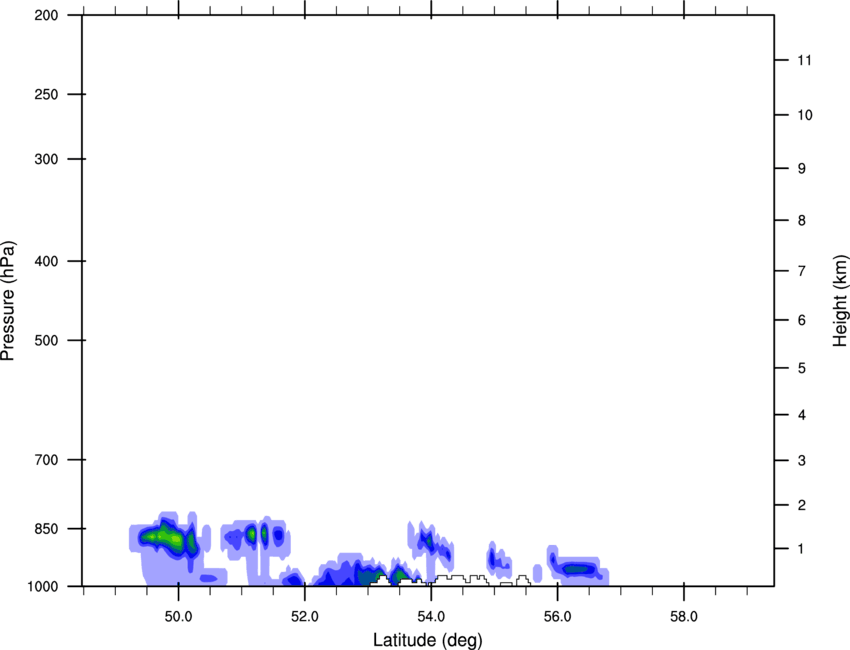The width and height of the screenshot is (850, 650).
Task: Click the Pressure (hPa) axis title
Action: (8, 300)
